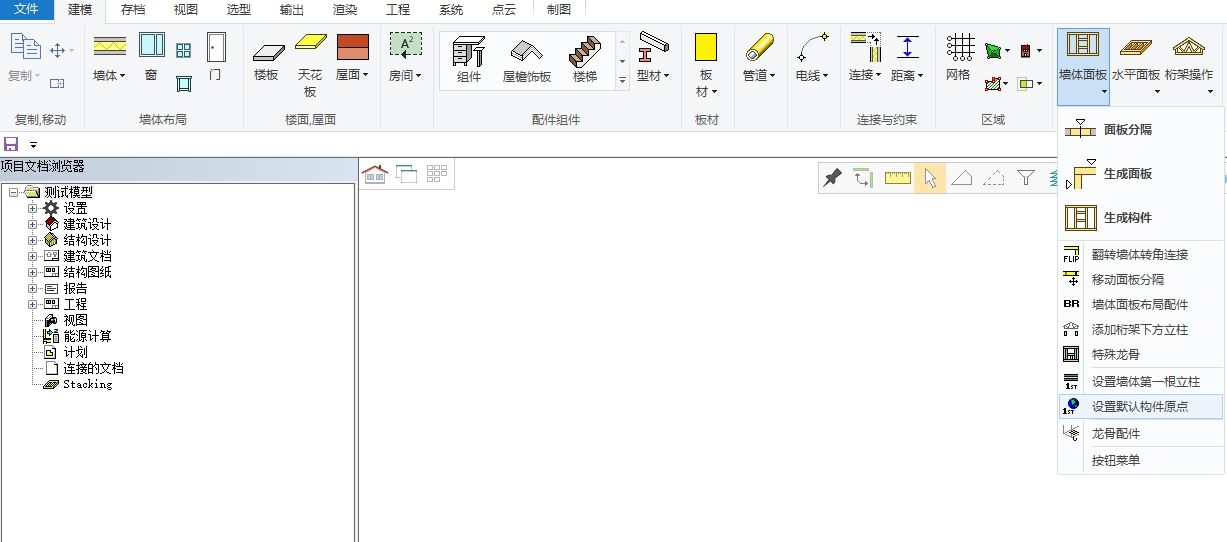The height and width of the screenshot is (542, 1227).
Task: Switch to the 视图 ribbon tab
Action: point(186,9)
